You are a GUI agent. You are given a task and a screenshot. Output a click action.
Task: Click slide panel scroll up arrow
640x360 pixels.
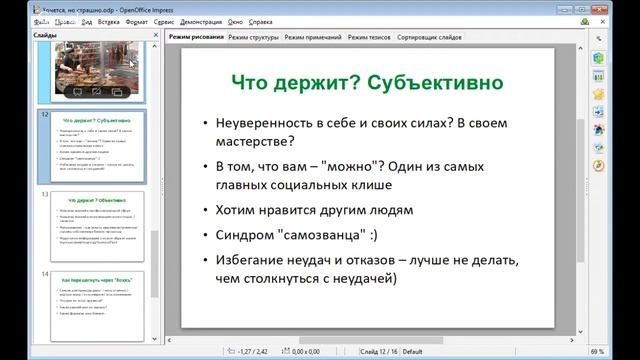point(154,46)
